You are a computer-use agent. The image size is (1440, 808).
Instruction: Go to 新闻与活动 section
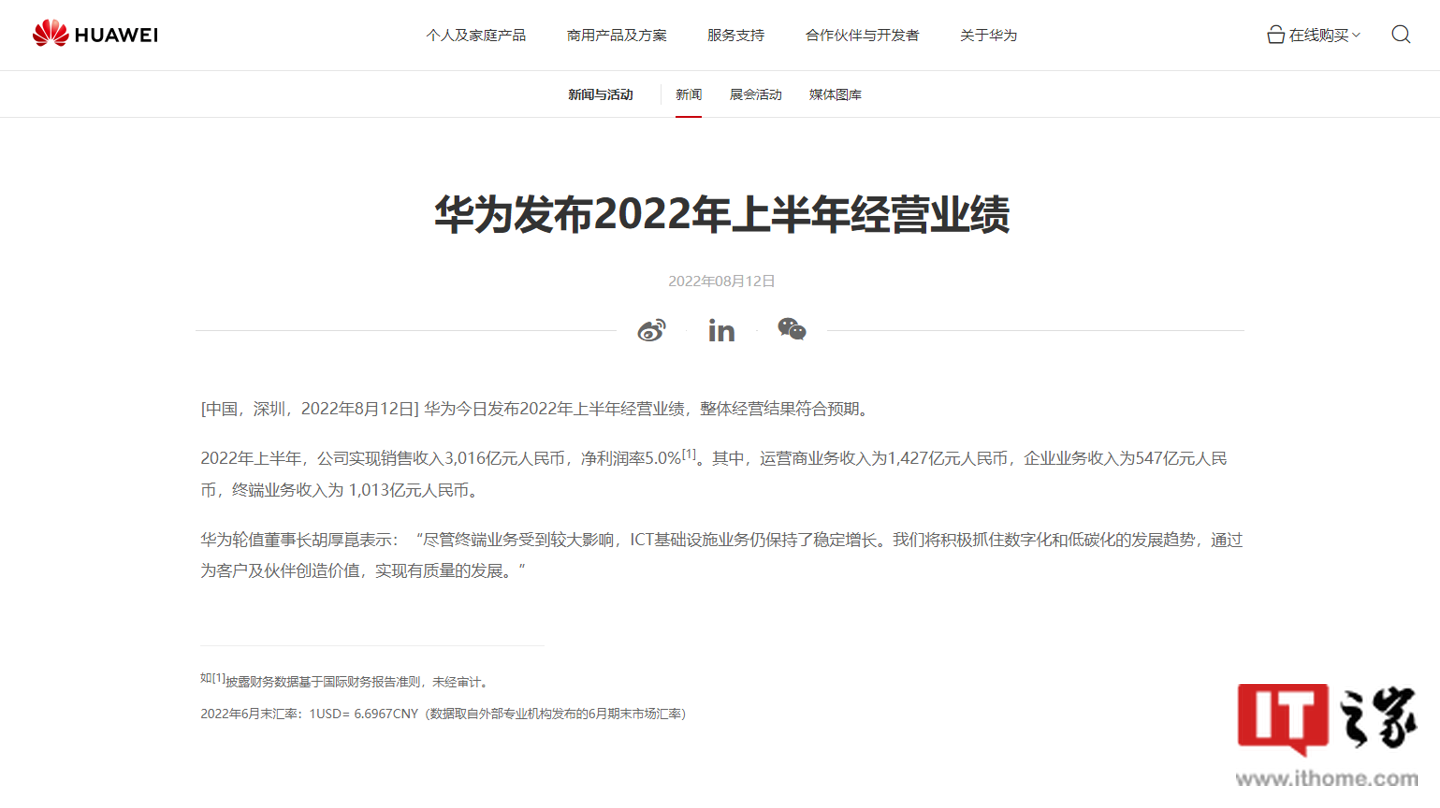(x=601, y=95)
